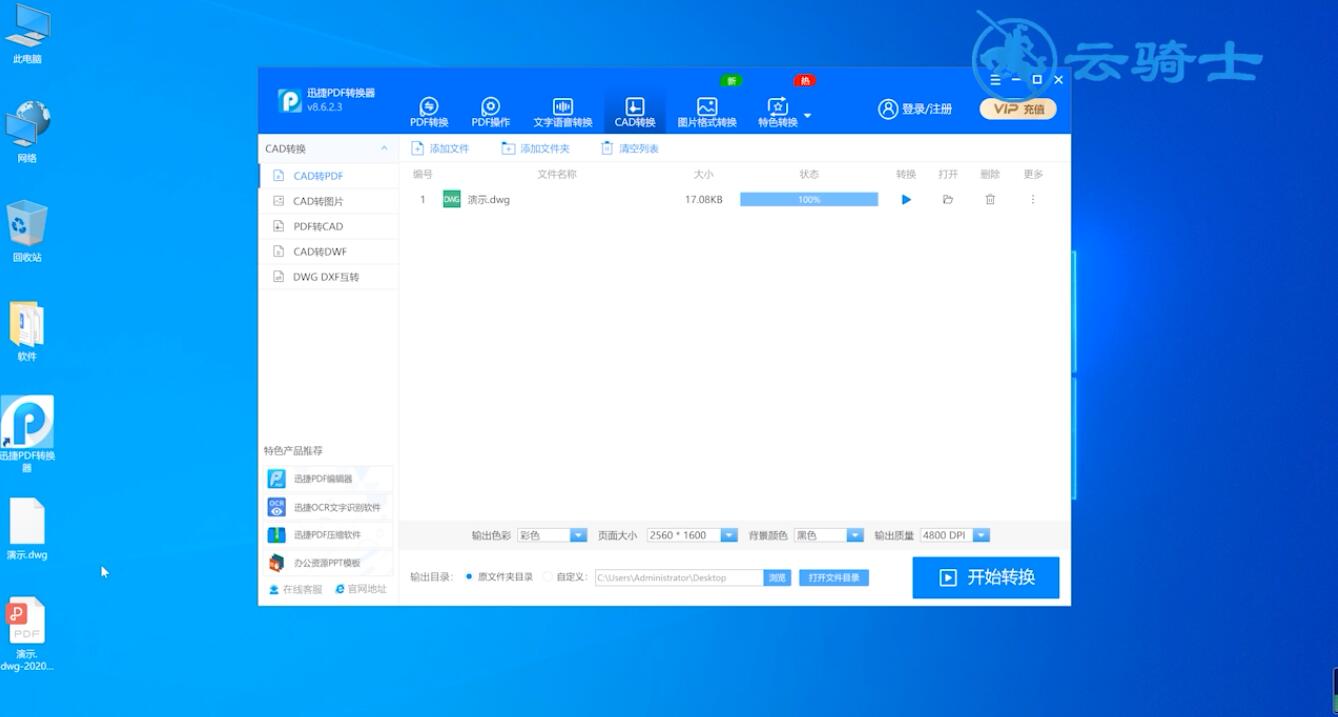Select PDF转CAD in sidebar
Viewport: 1338px width, 717px height.
[328, 226]
